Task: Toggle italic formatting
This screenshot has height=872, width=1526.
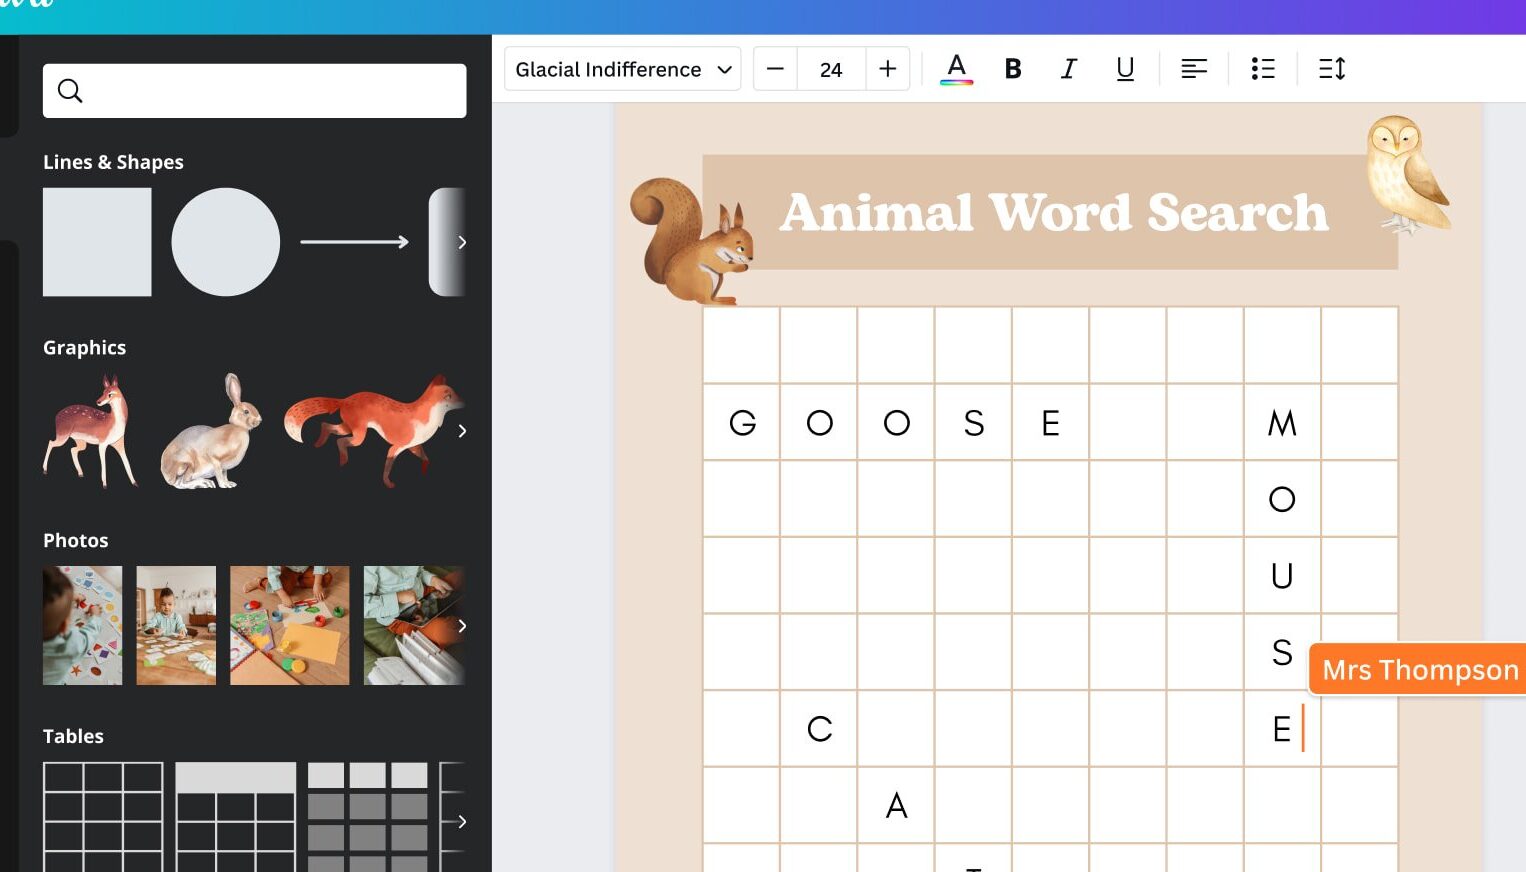Action: pyautogui.click(x=1069, y=69)
